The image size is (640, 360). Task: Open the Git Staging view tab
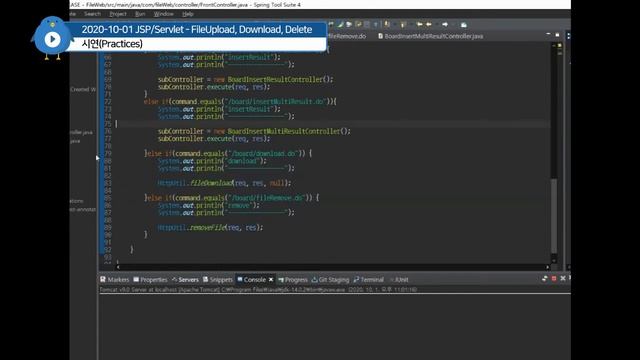(x=330, y=280)
